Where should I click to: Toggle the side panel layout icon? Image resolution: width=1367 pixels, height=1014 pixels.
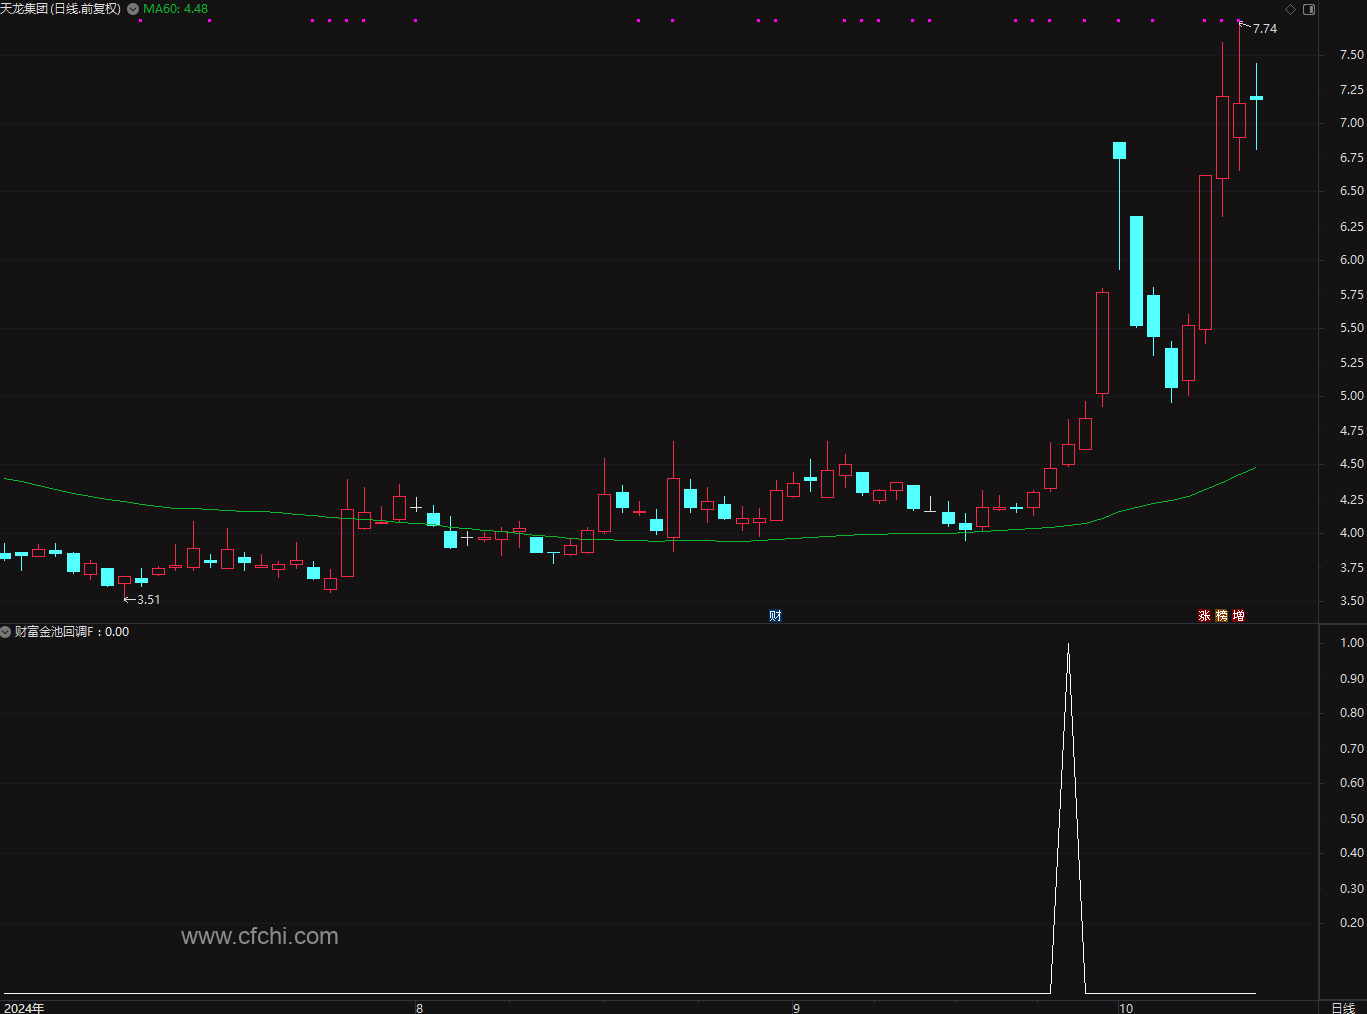[x=1309, y=9]
